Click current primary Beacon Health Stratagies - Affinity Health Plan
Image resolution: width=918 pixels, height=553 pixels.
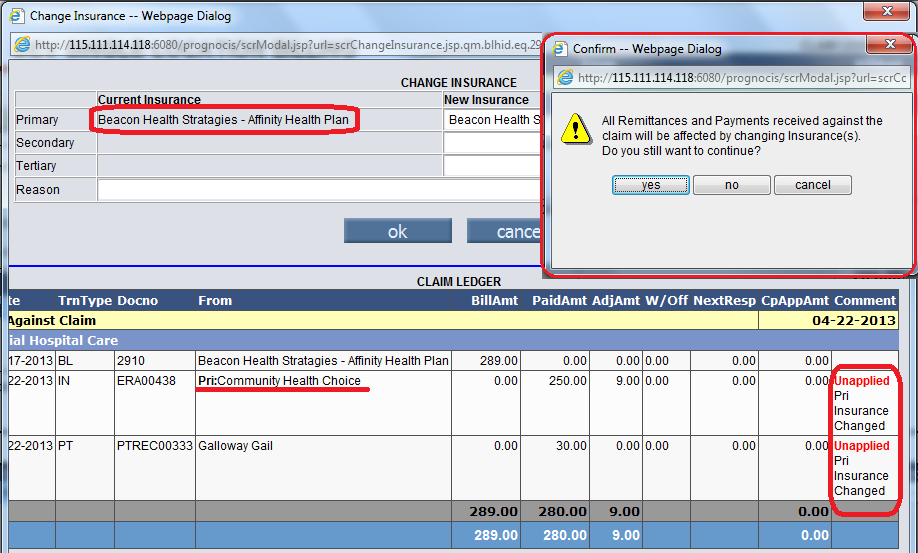coord(223,120)
